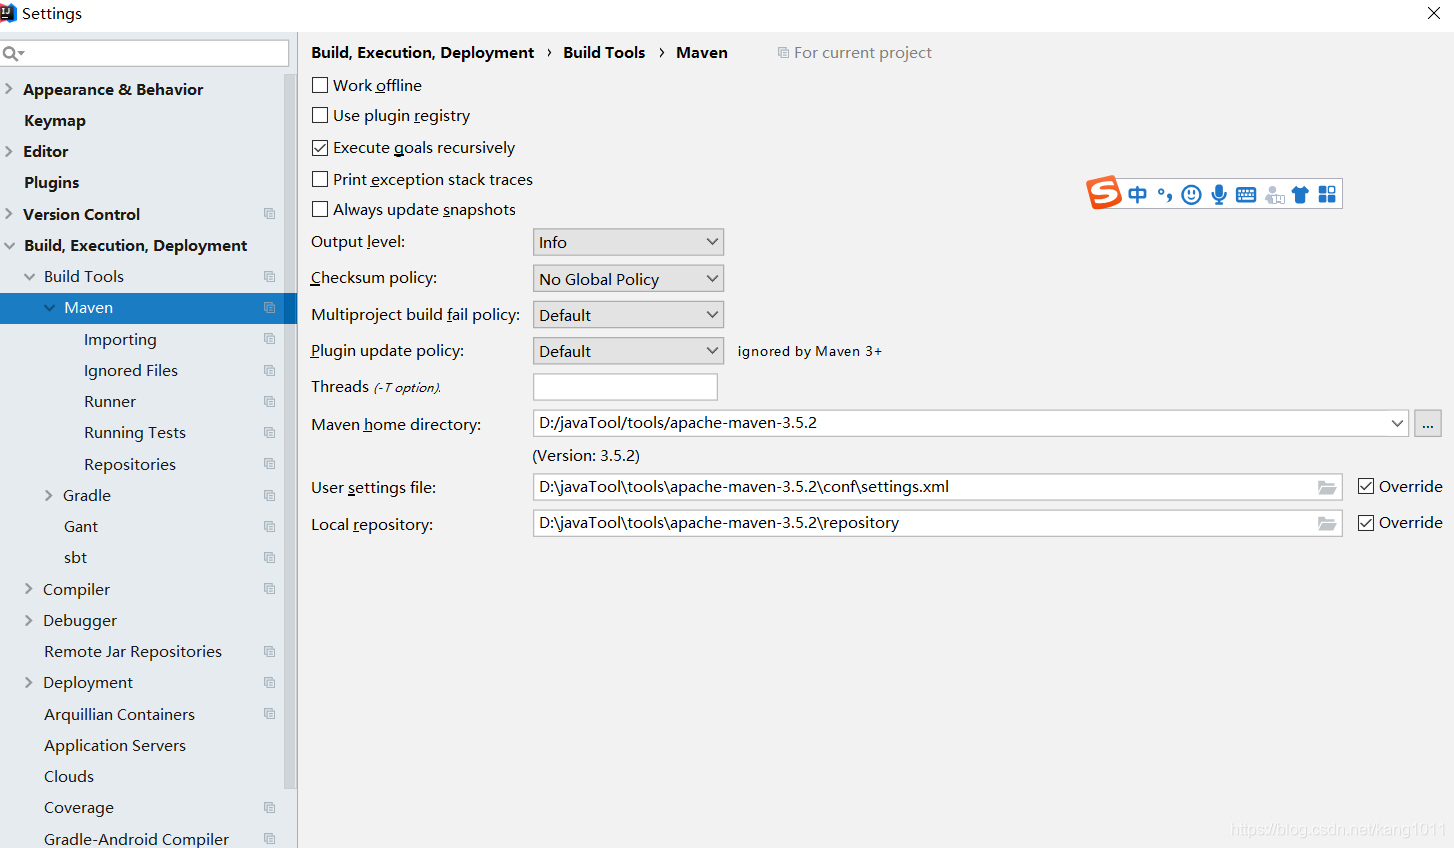
Task: Click Build Tools breadcrumb
Action: pos(604,52)
